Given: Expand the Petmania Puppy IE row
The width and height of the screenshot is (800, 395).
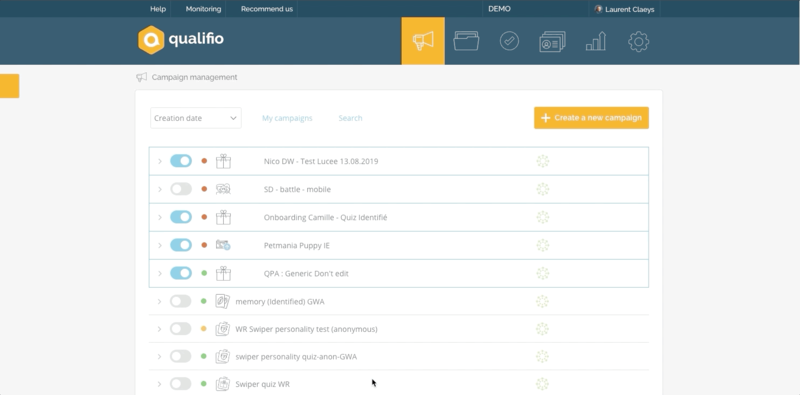Looking at the screenshot, I should (160, 245).
